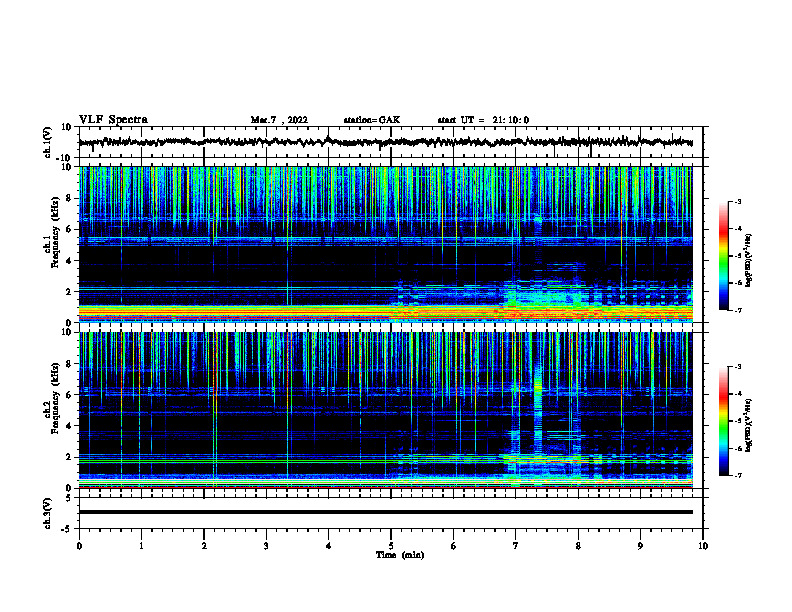Screen dimensions: 792x612
Task: Click the ch.1 "Frequency (kHz)" axis label
Action: tap(55, 232)
